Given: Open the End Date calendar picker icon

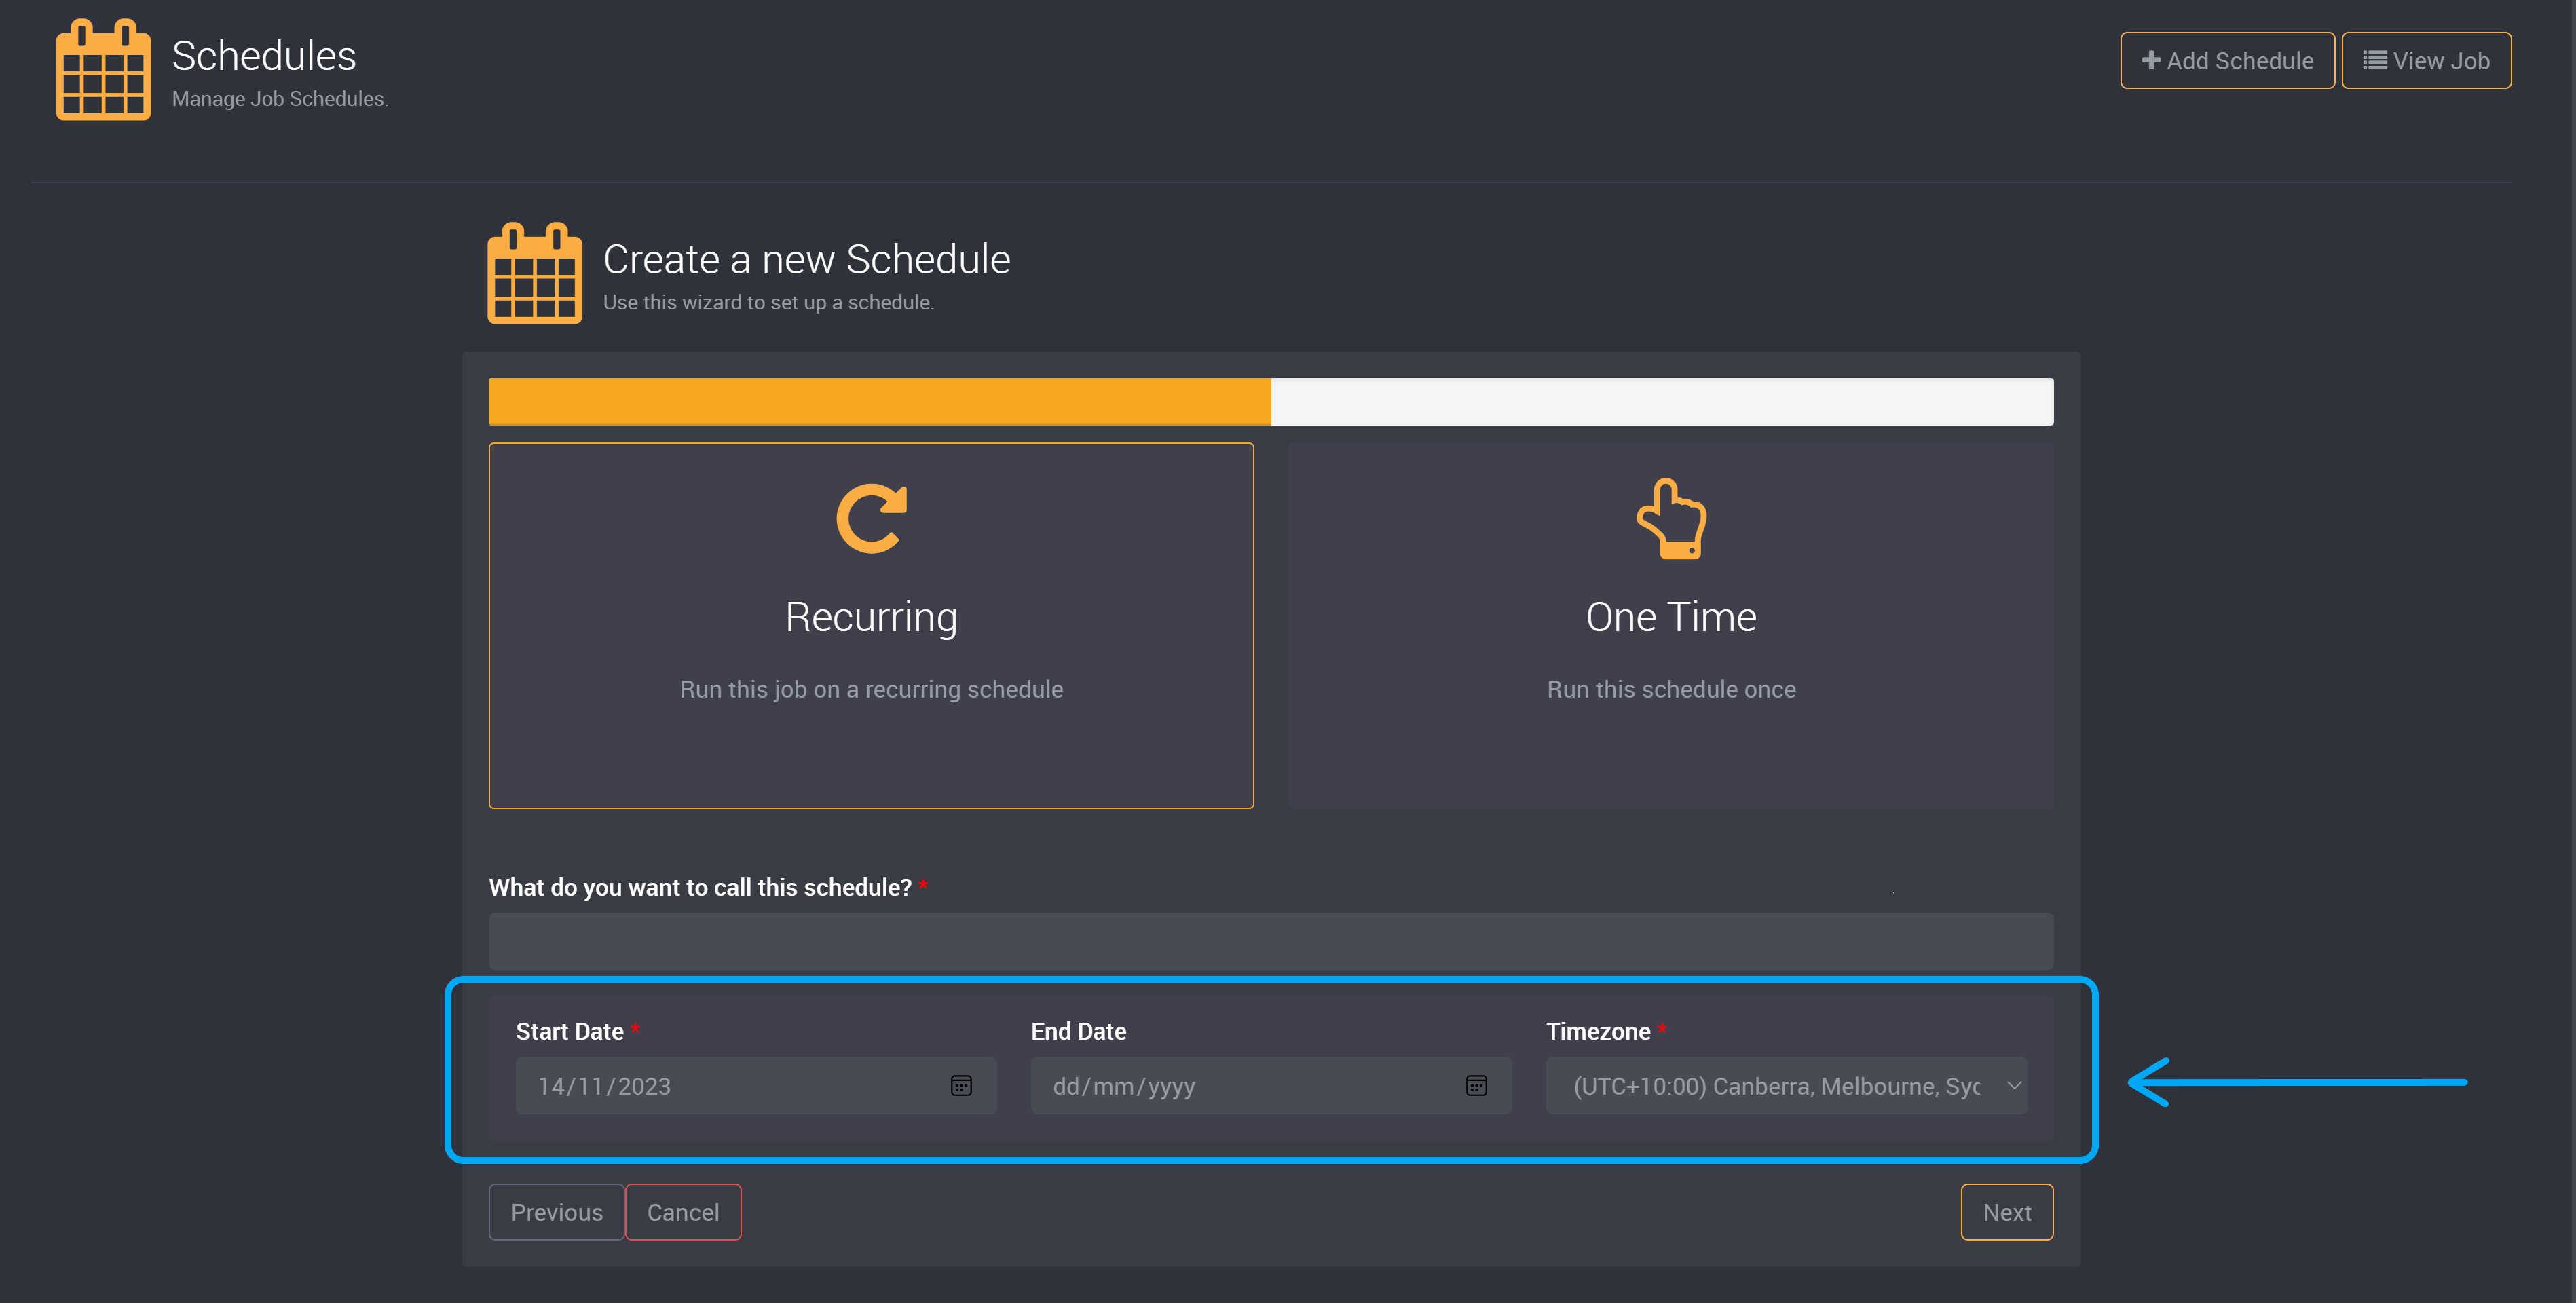Looking at the screenshot, I should coord(1476,1086).
